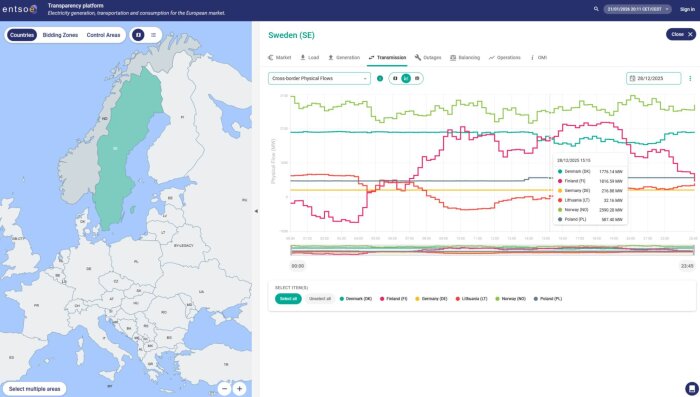Open the OMI tab

pos(538,58)
